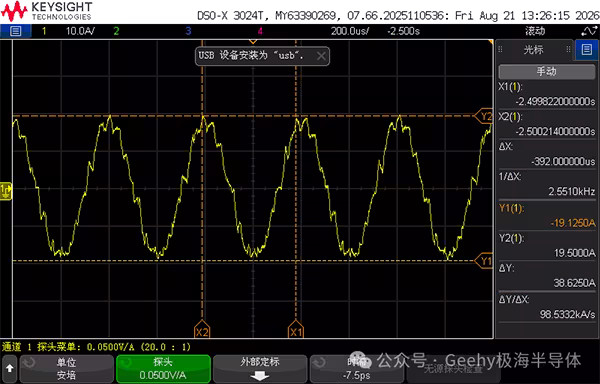Select channel 3 indicator
Screen dimensions: 600x384
[188, 31]
